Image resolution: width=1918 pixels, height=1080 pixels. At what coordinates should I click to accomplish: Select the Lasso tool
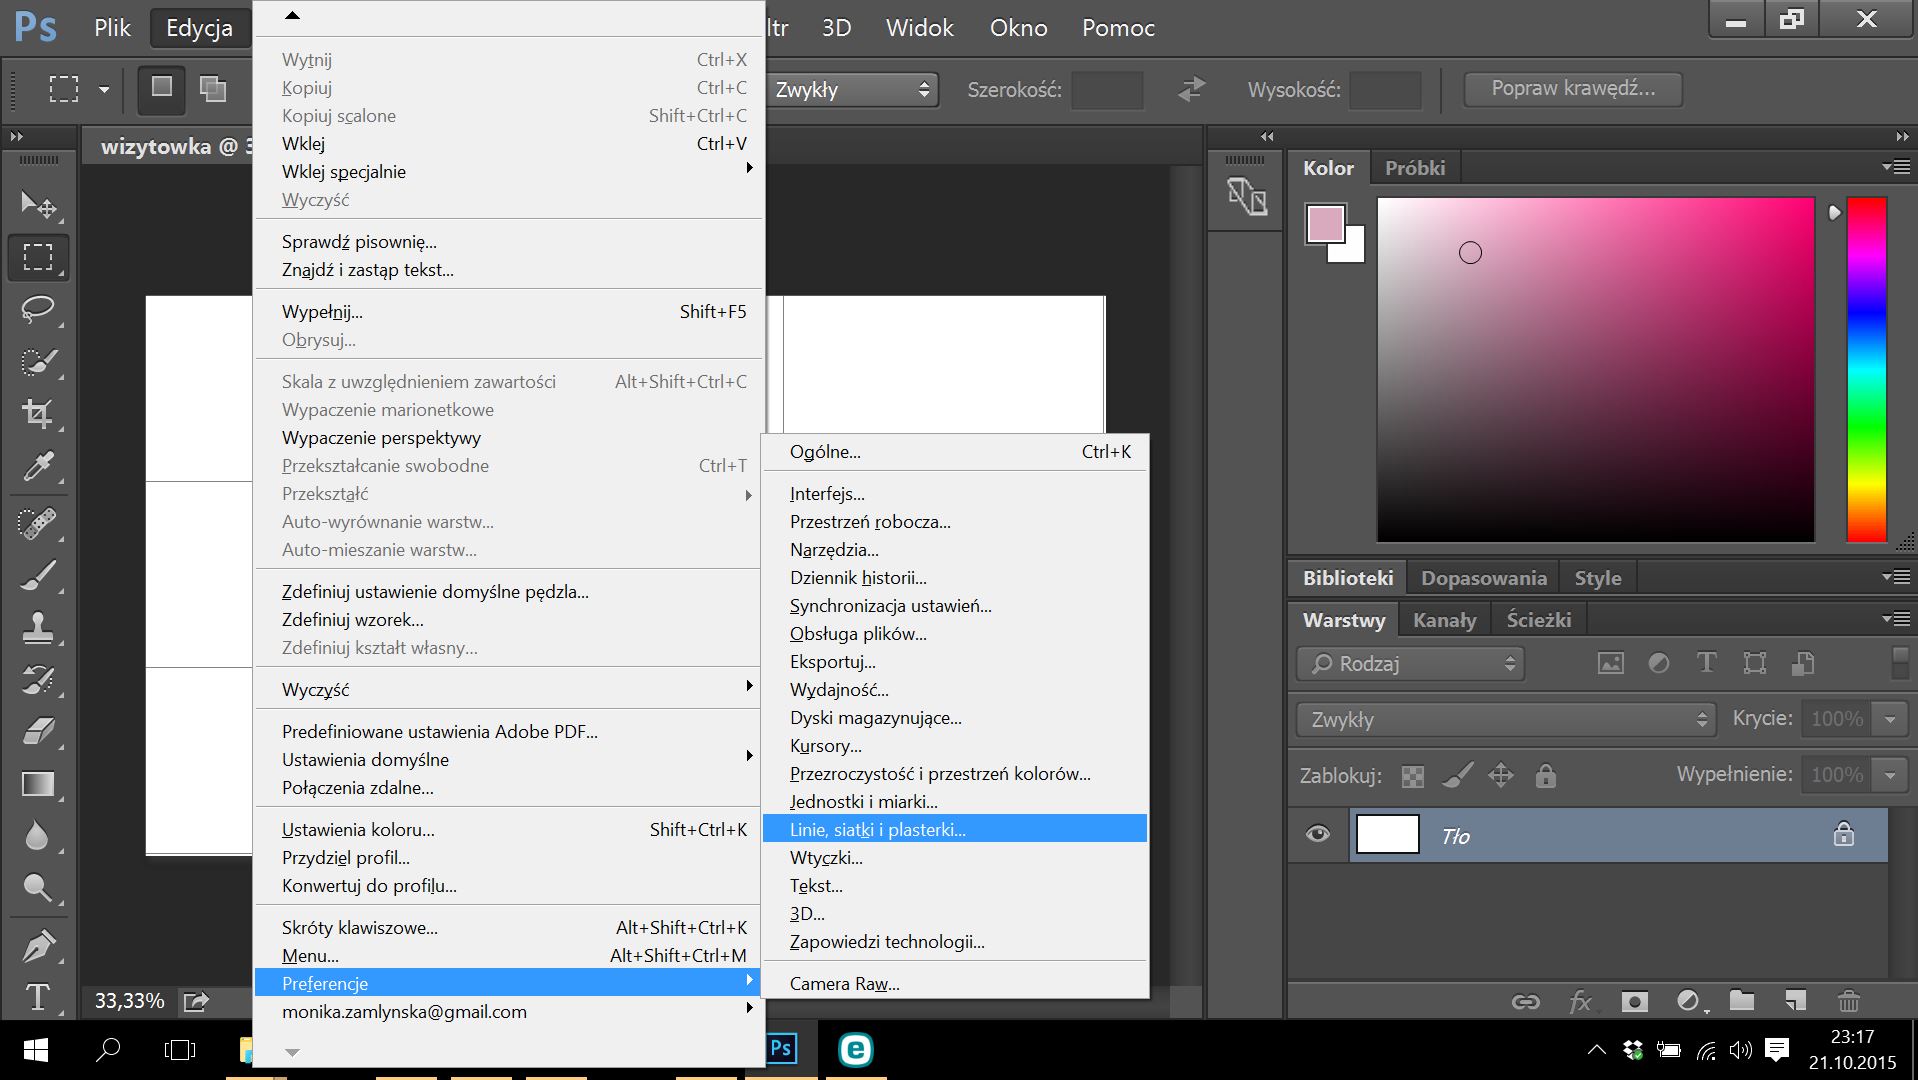[38, 309]
